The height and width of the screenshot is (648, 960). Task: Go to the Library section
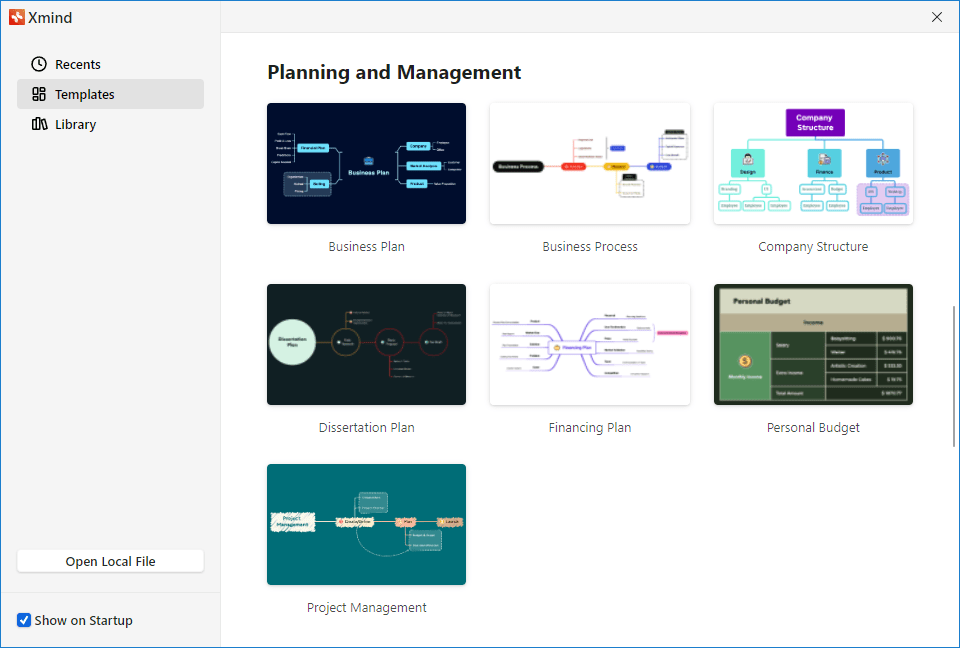click(110, 124)
